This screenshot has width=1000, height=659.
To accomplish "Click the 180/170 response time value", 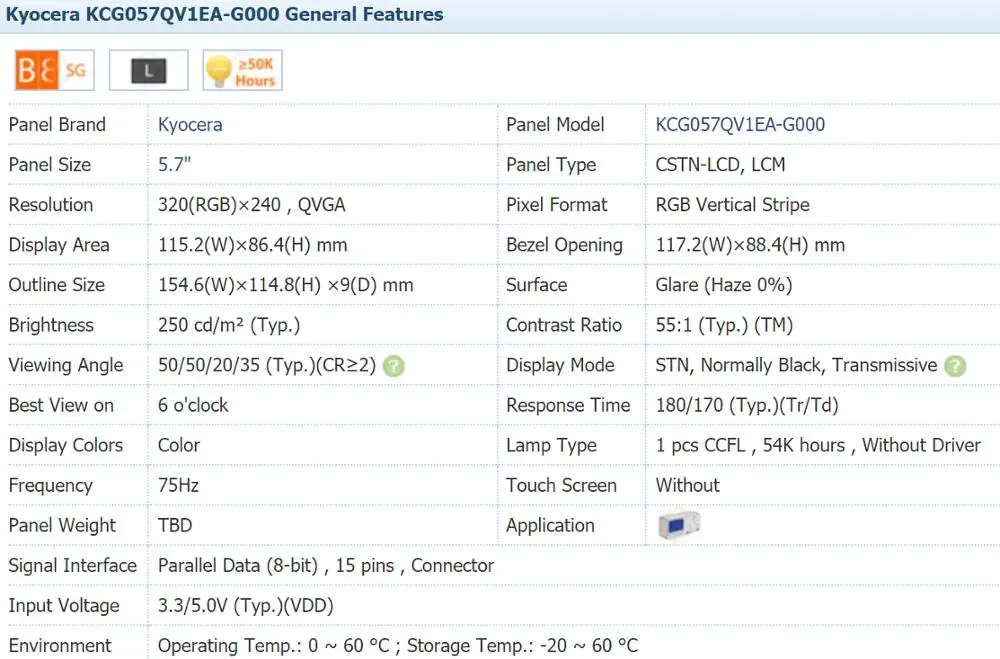I will (x=746, y=405).
